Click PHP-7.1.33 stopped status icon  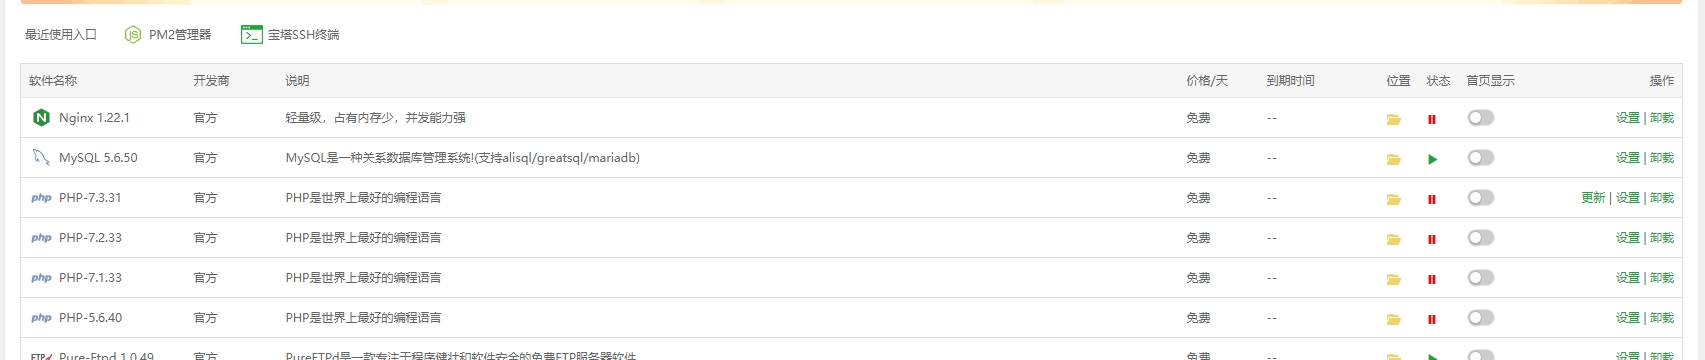[x=1431, y=279]
